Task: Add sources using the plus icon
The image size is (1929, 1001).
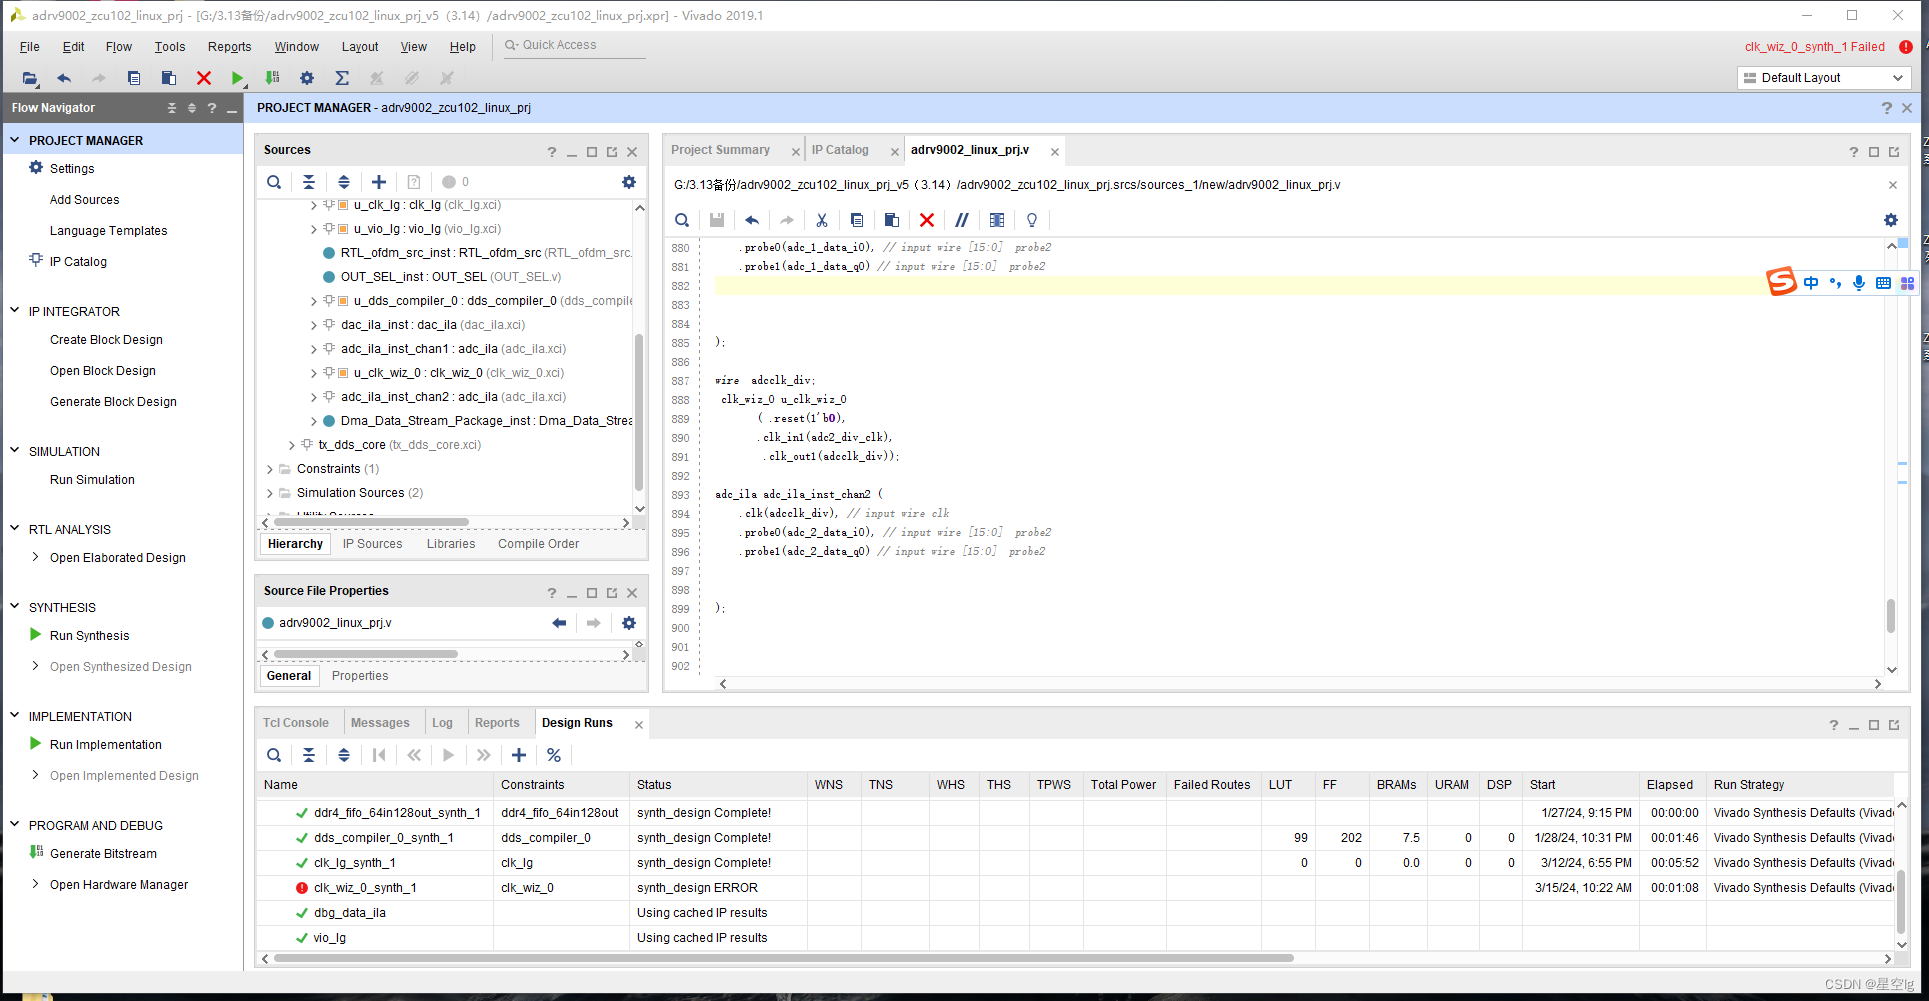Action: (379, 182)
